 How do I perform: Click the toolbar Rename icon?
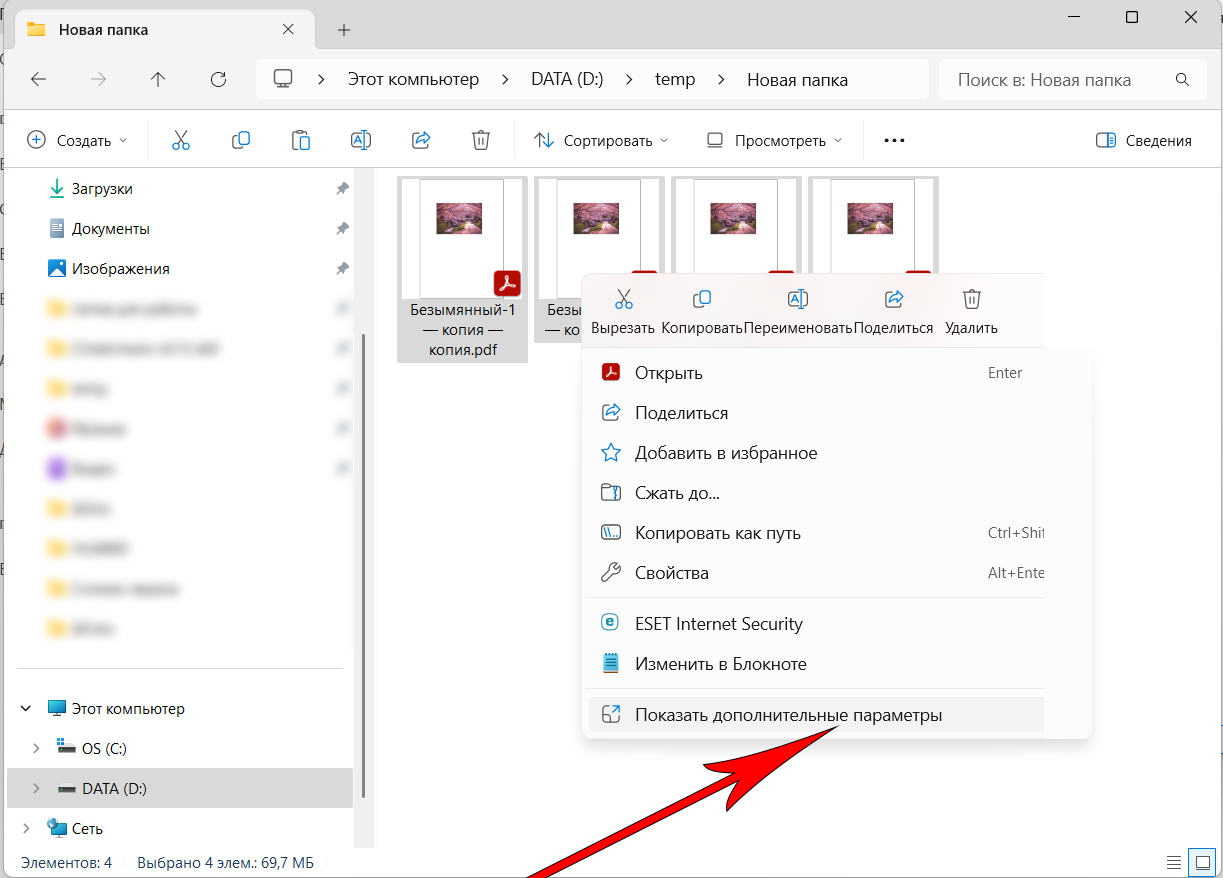361,141
